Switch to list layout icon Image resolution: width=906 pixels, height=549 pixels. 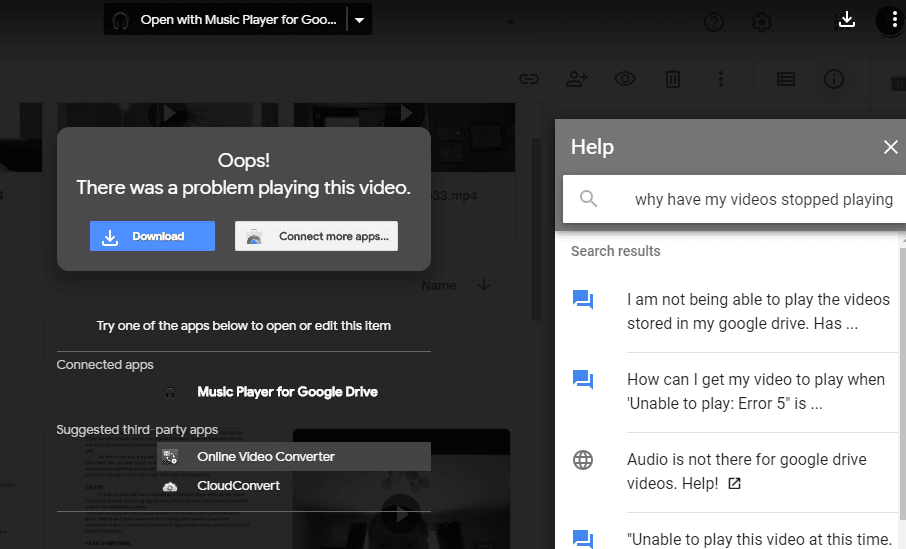pos(786,79)
